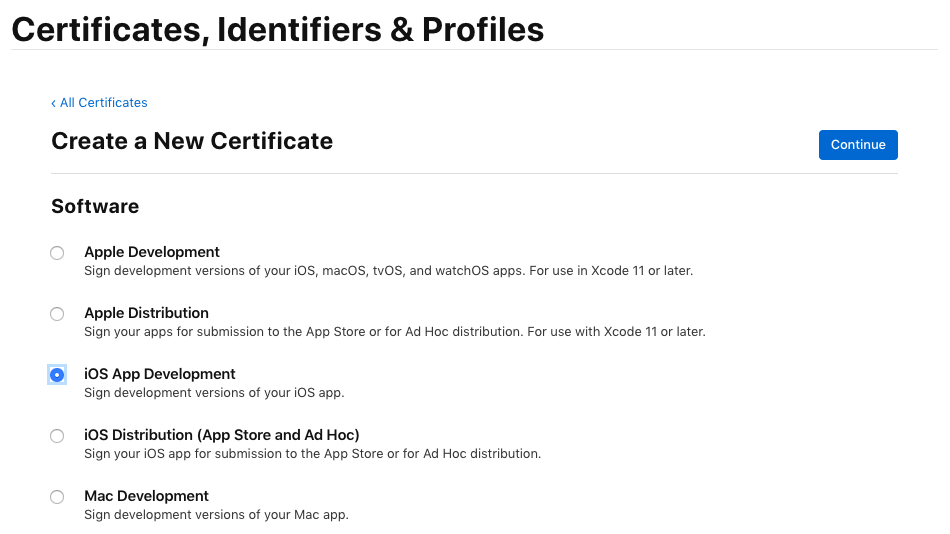Viewport: 950px width, 534px height.
Task: Select the Apple Development radio button
Action: 57,253
